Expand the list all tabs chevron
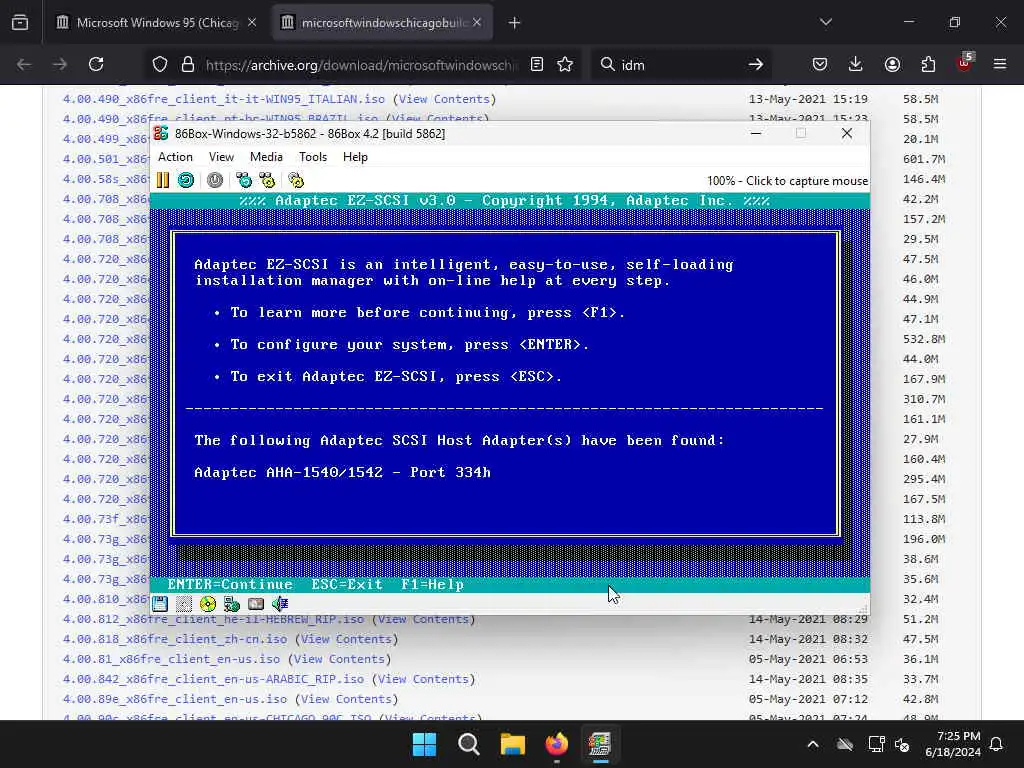The height and width of the screenshot is (768, 1024). [x=826, y=22]
